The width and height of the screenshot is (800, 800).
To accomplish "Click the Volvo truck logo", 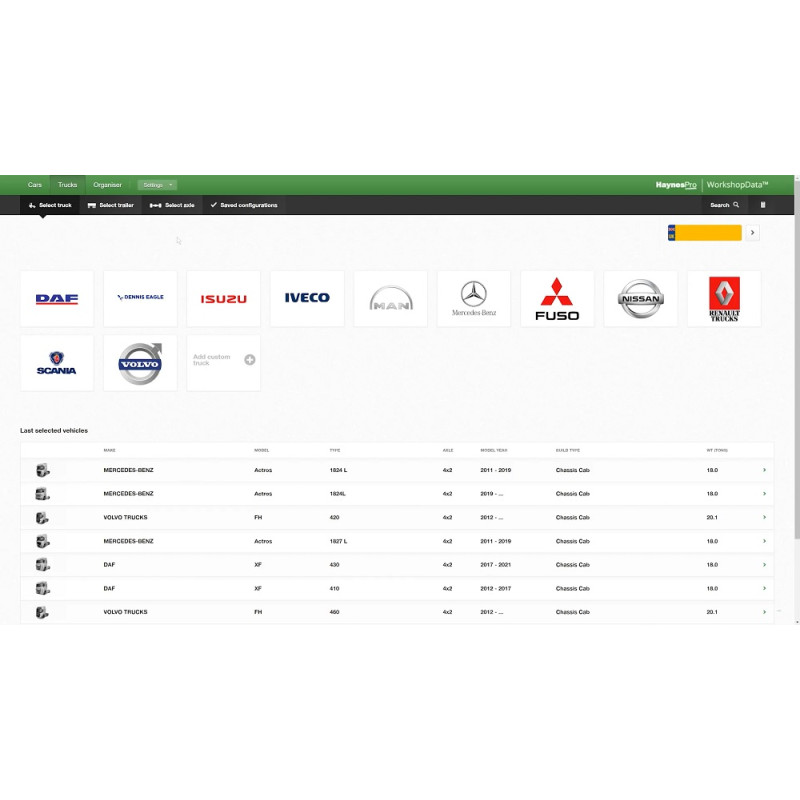I will tap(140, 362).
